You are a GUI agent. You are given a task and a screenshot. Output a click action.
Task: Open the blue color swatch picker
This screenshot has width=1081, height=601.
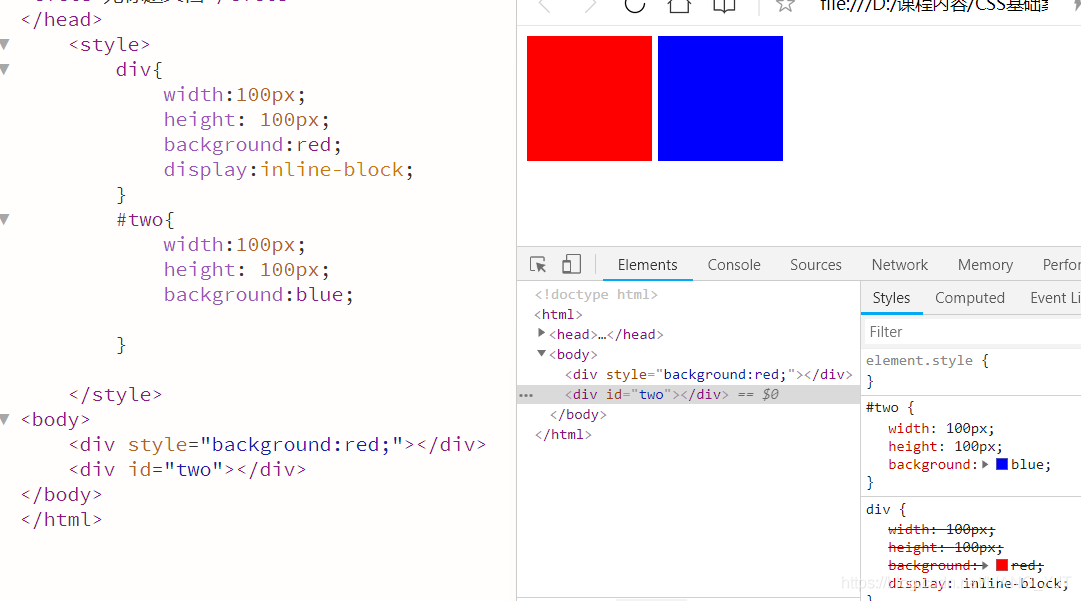tap(1002, 464)
